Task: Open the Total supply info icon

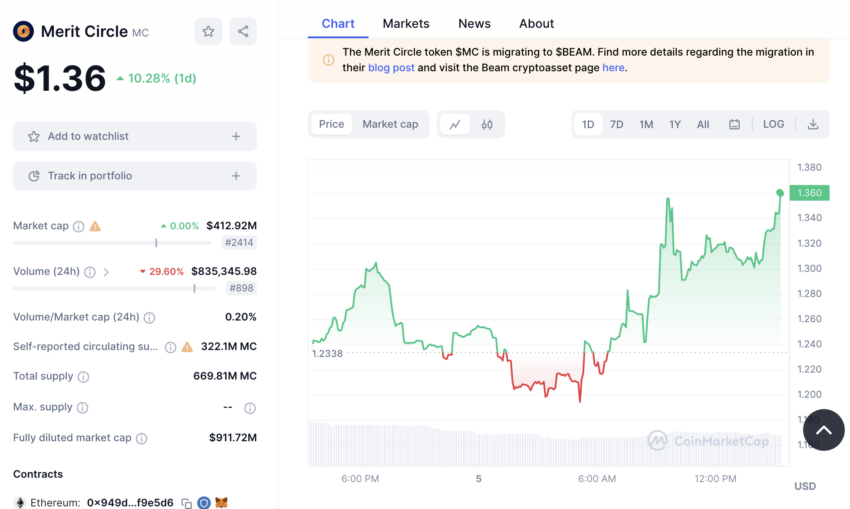Action: pos(83,377)
